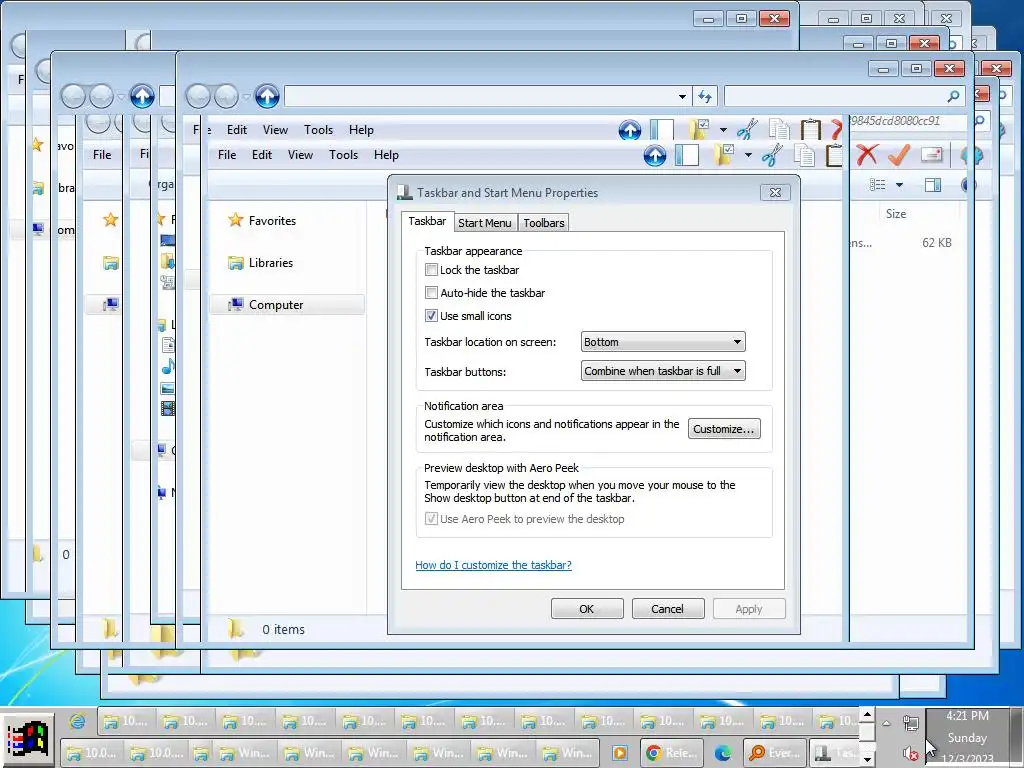Screen dimensions: 1024x768
Task: Open Media Player icon in taskbar
Action: click(x=619, y=753)
